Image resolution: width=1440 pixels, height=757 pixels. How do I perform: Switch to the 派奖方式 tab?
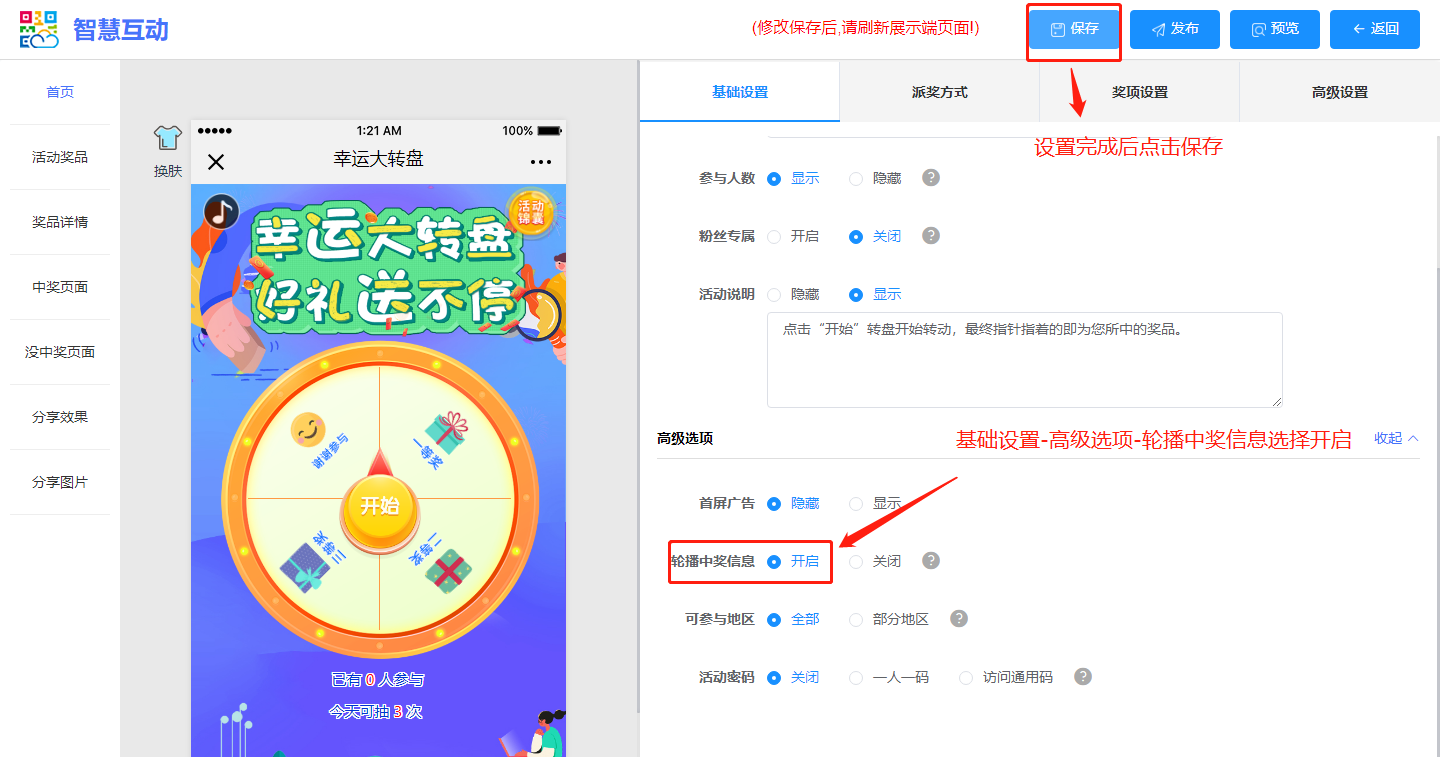(939, 92)
